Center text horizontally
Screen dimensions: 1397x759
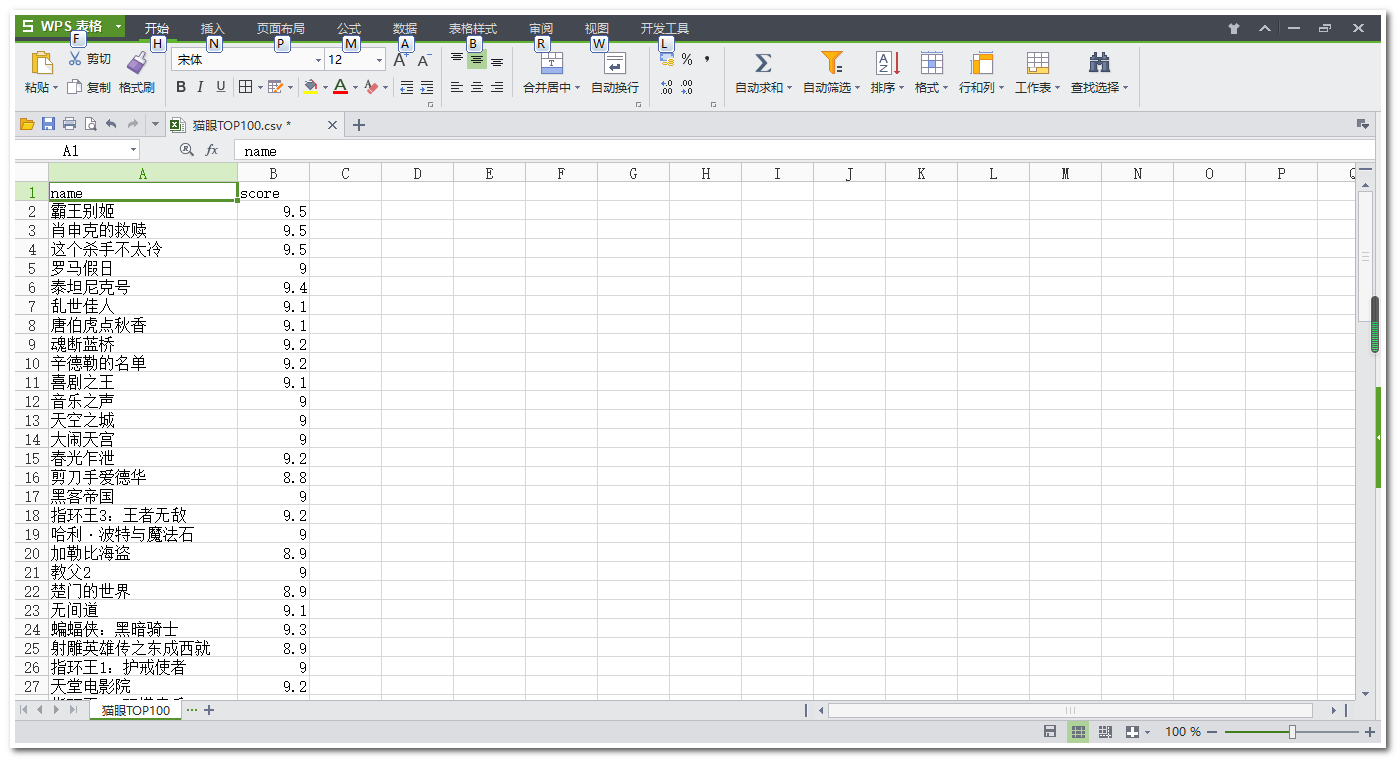tap(477, 88)
